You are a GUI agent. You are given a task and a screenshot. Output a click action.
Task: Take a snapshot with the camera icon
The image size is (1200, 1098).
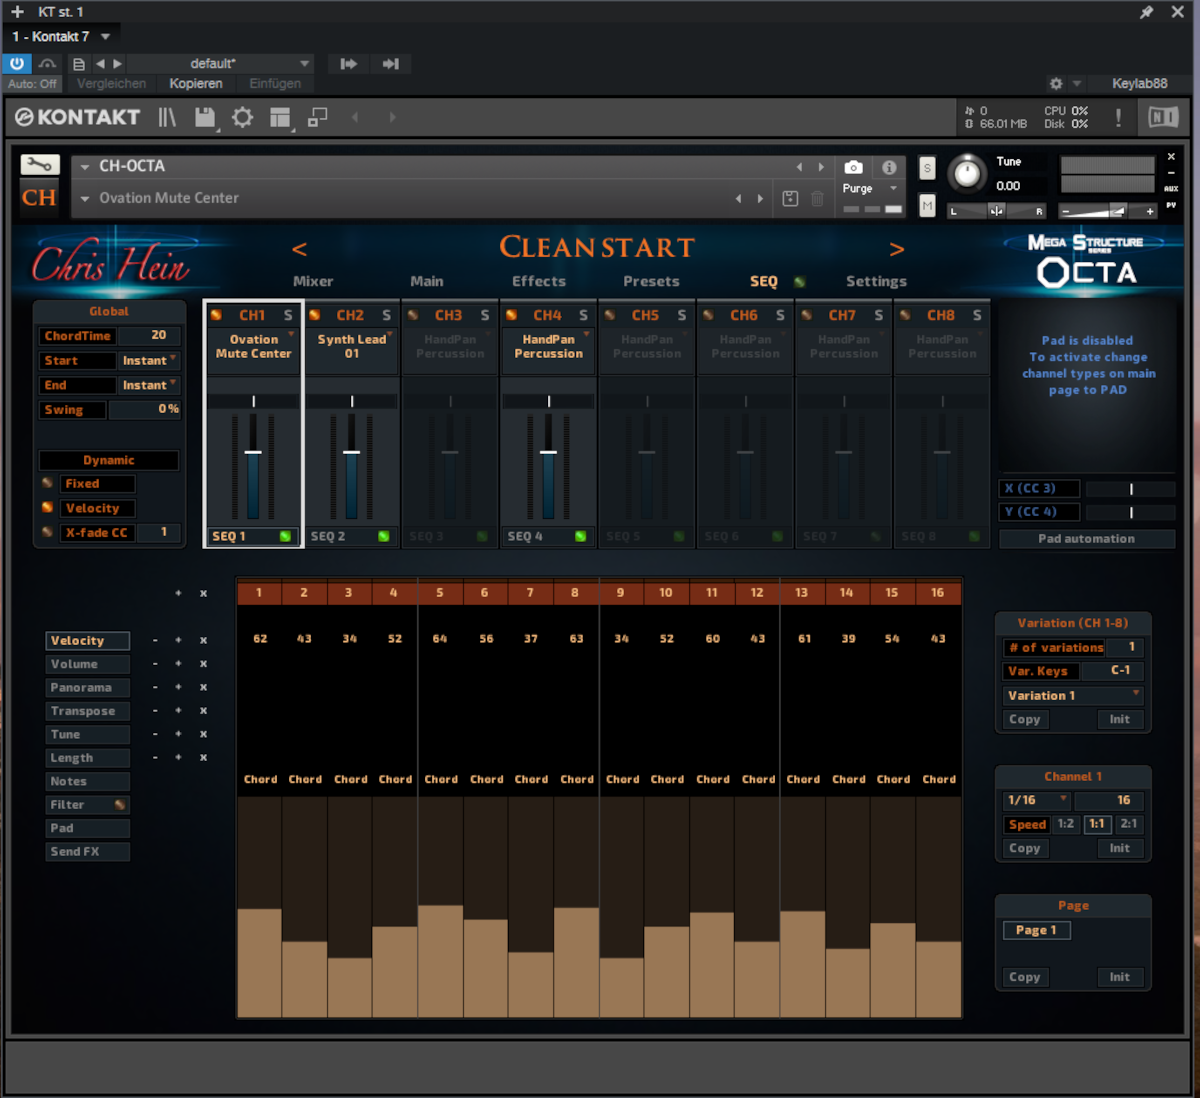pyautogui.click(x=853, y=167)
